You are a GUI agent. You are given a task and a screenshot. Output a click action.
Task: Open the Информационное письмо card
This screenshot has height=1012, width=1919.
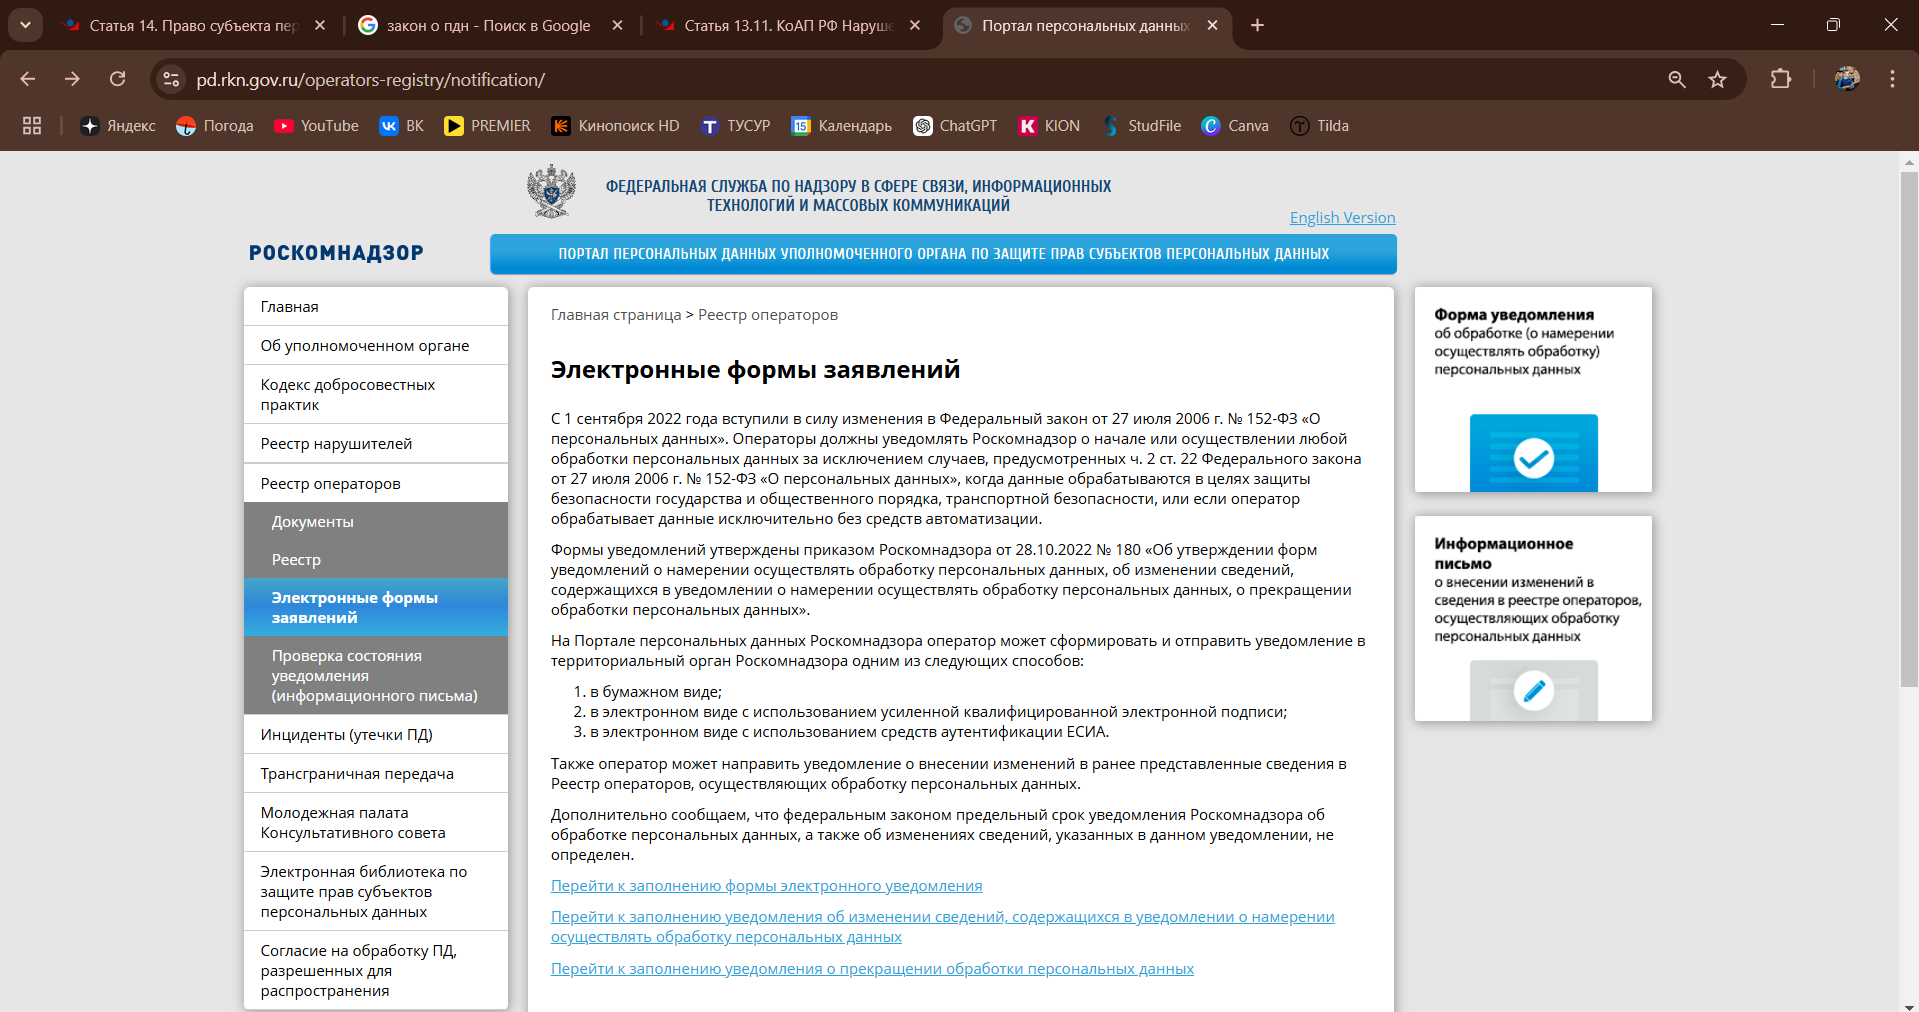pyautogui.click(x=1533, y=618)
